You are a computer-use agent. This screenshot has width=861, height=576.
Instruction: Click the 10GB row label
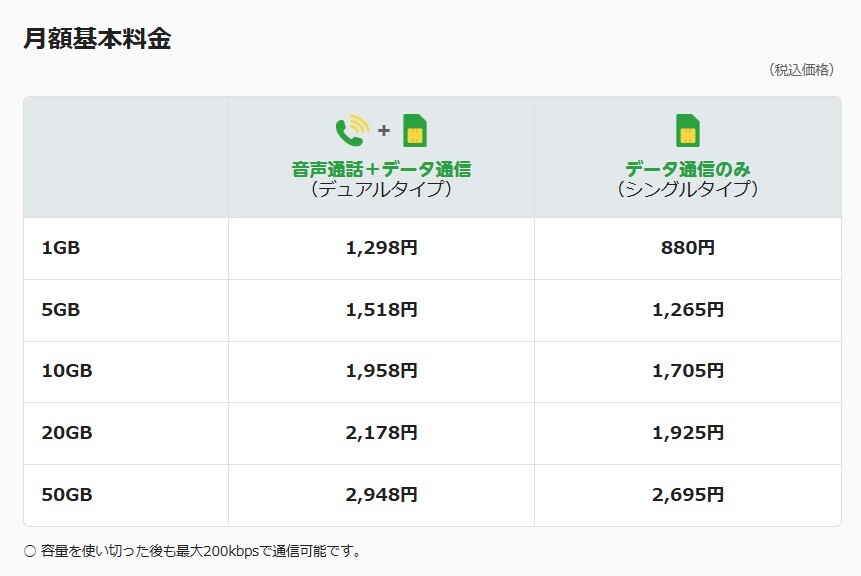pos(66,371)
